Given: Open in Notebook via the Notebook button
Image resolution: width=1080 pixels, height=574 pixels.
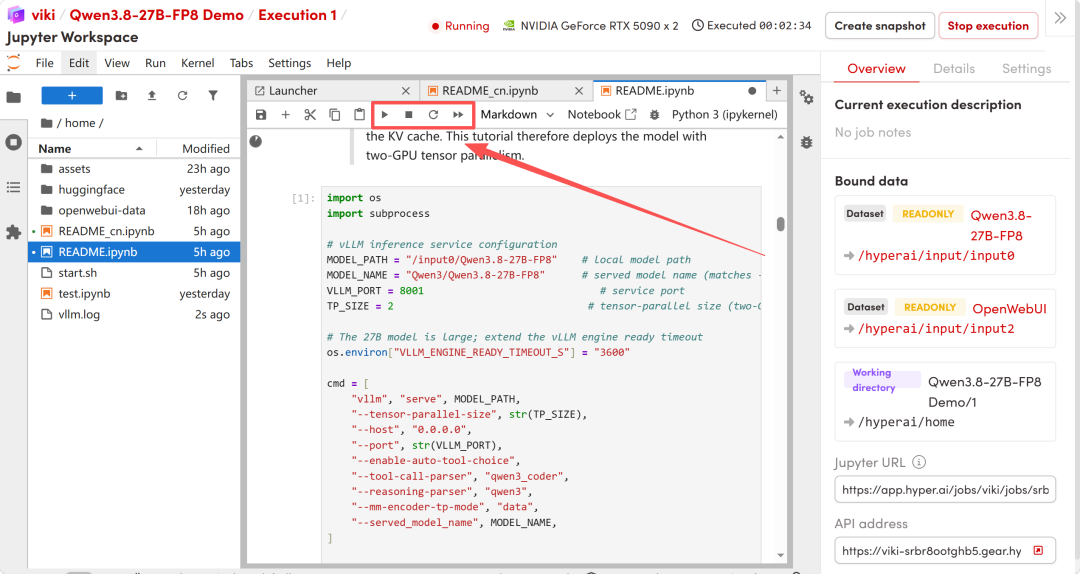Looking at the screenshot, I should 601,114.
